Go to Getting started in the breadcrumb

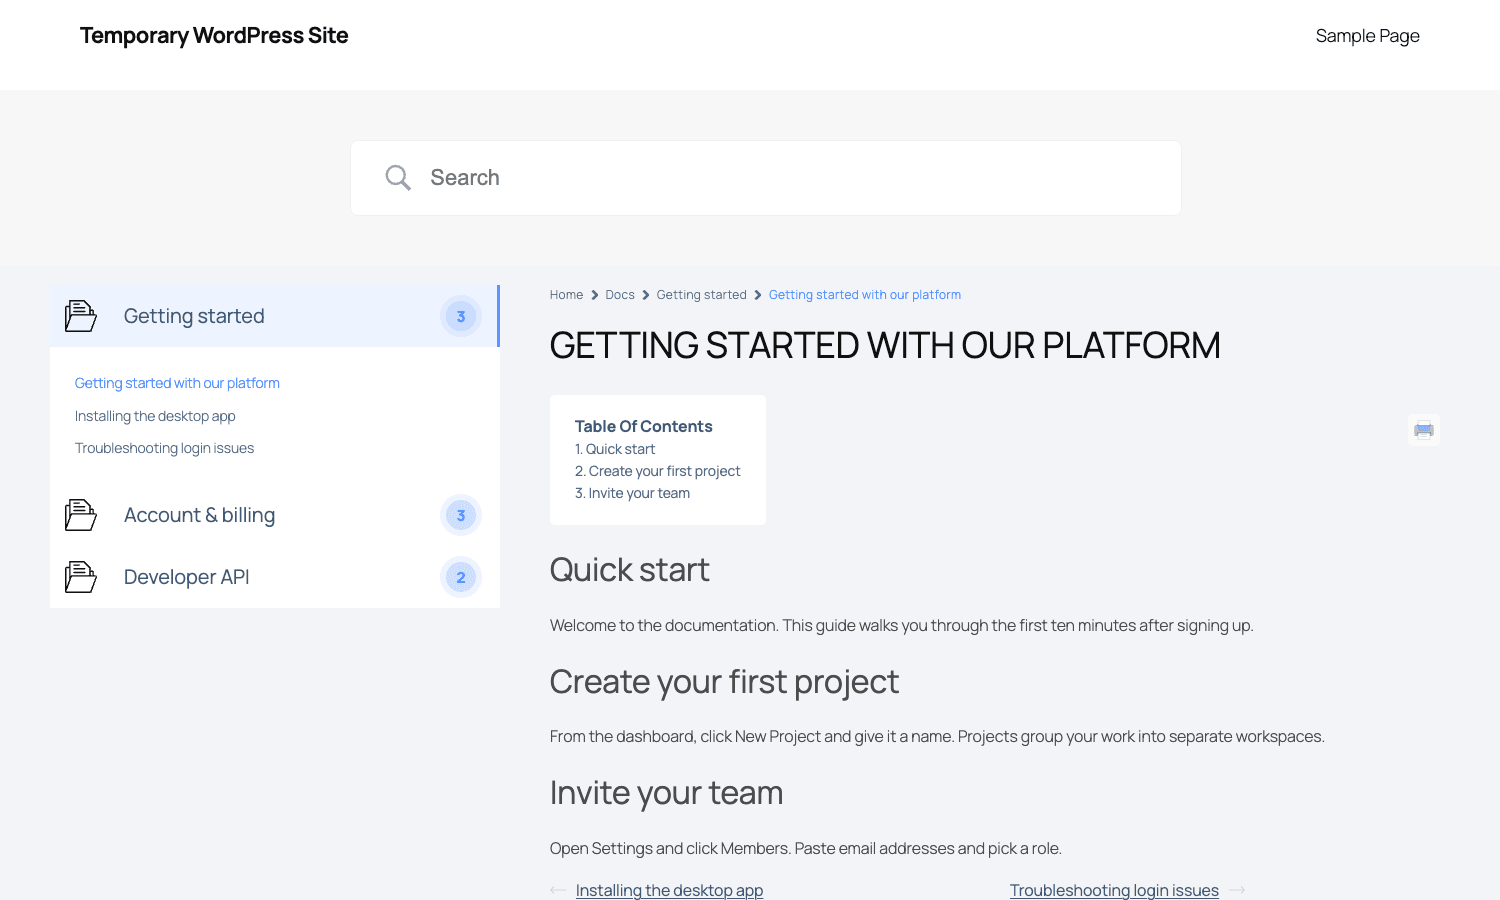point(701,295)
